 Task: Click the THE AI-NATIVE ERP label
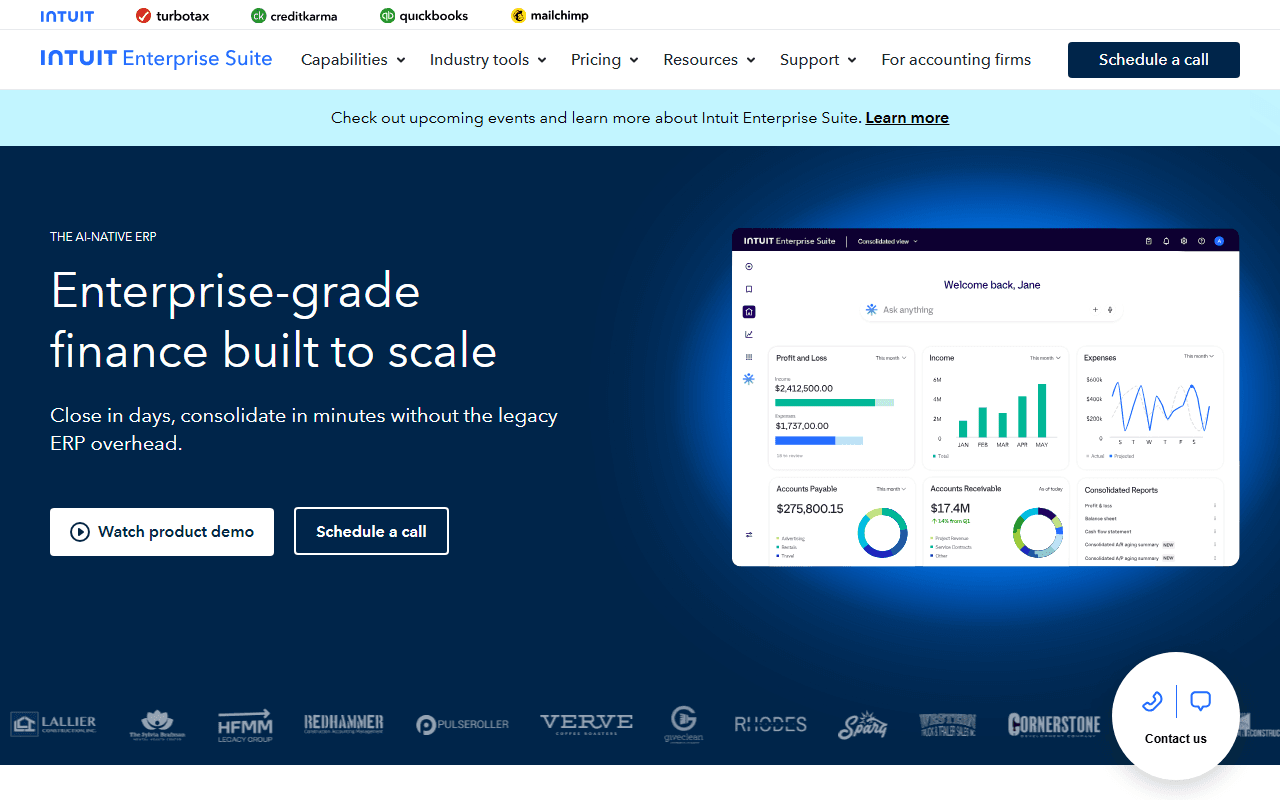coord(103,237)
